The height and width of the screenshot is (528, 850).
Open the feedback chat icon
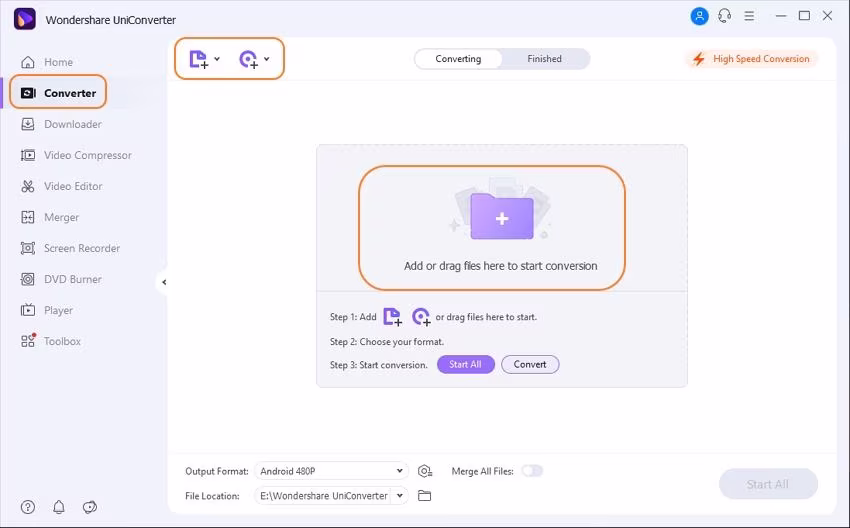coord(89,507)
